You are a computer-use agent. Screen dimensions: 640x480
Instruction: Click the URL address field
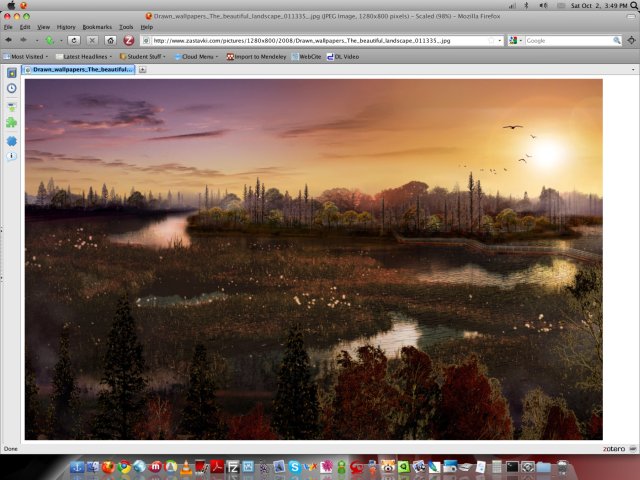click(x=318, y=41)
